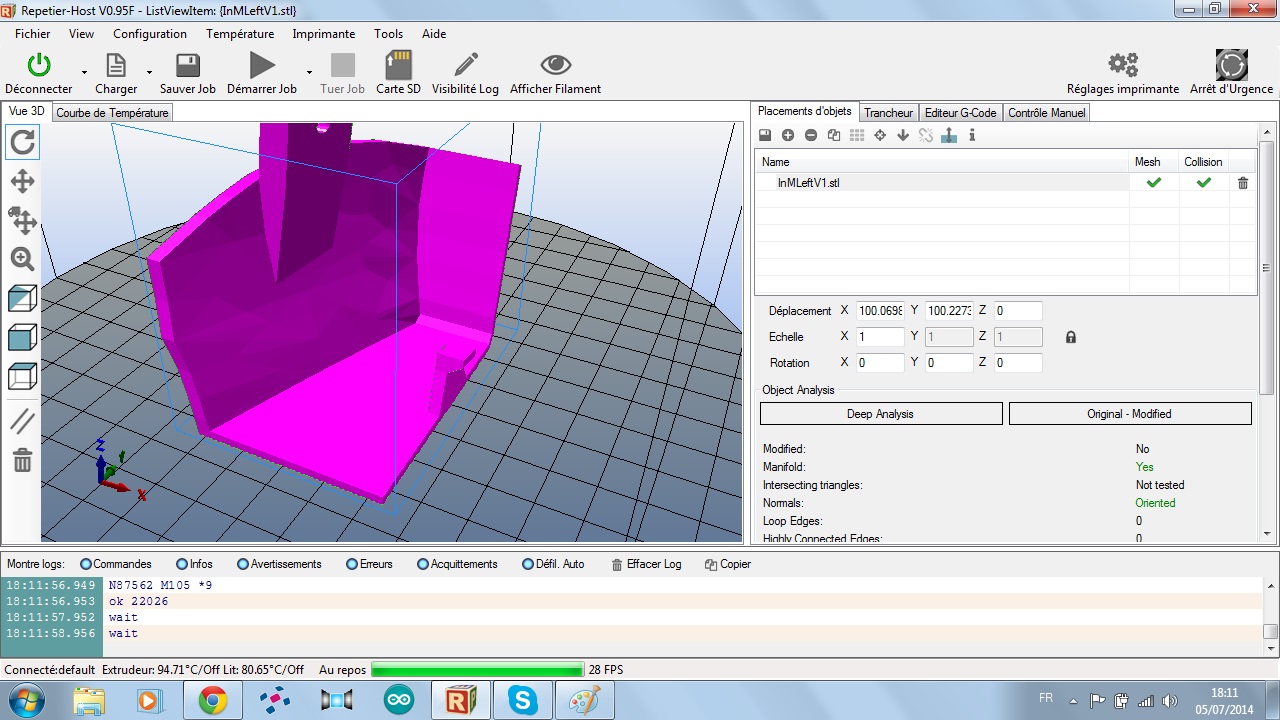Select the rotate view tool
This screenshot has width=1280, height=720.
point(22,142)
